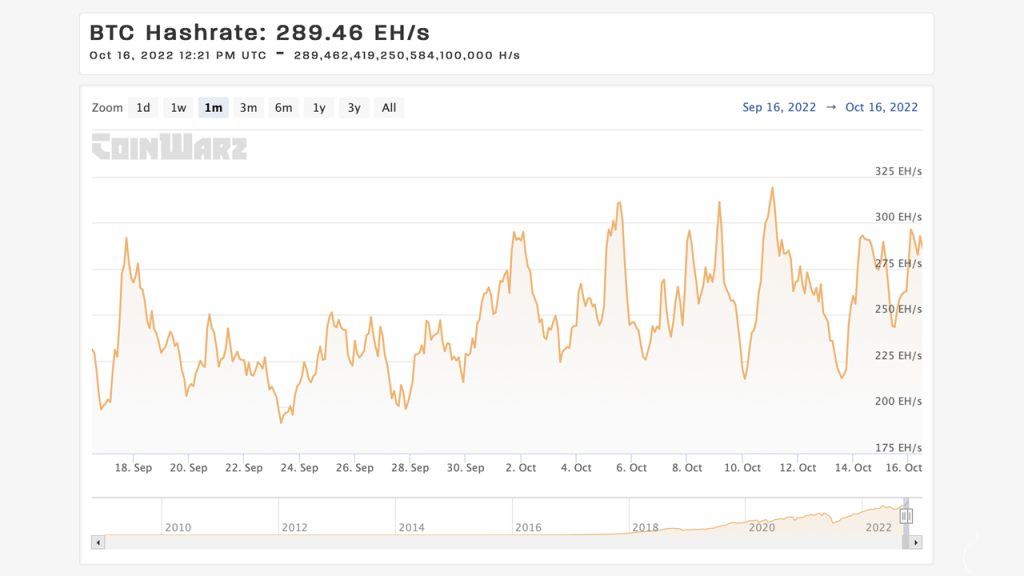
Task: Open the Oct 16, 2022 end date field
Action: pos(880,107)
